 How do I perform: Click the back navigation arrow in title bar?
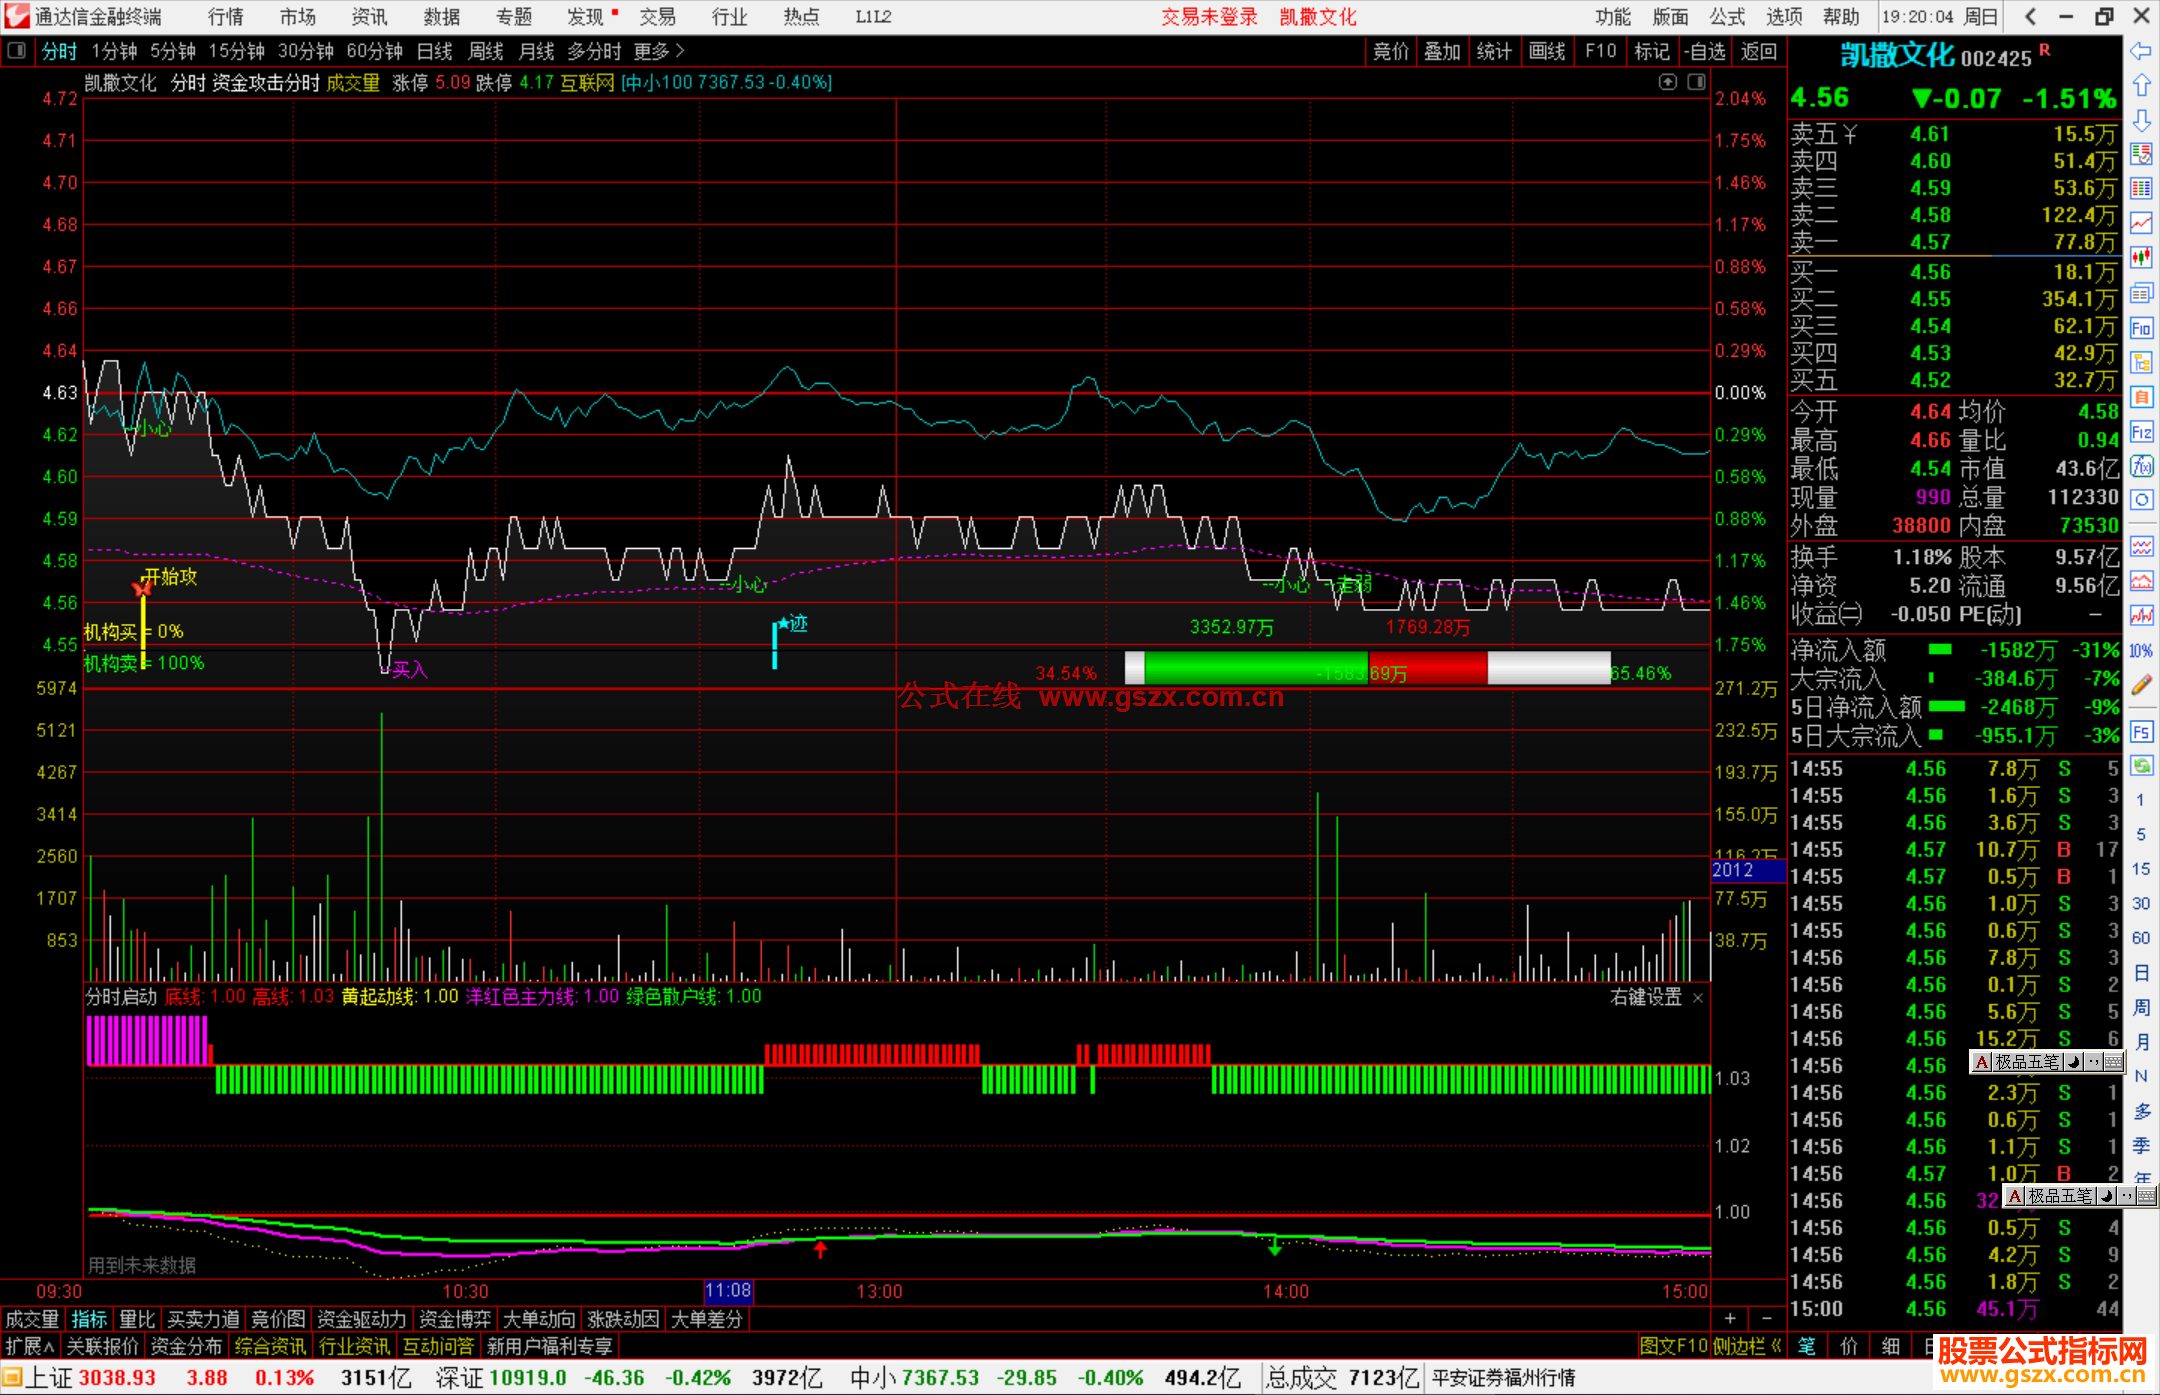[x=2030, y=17]
